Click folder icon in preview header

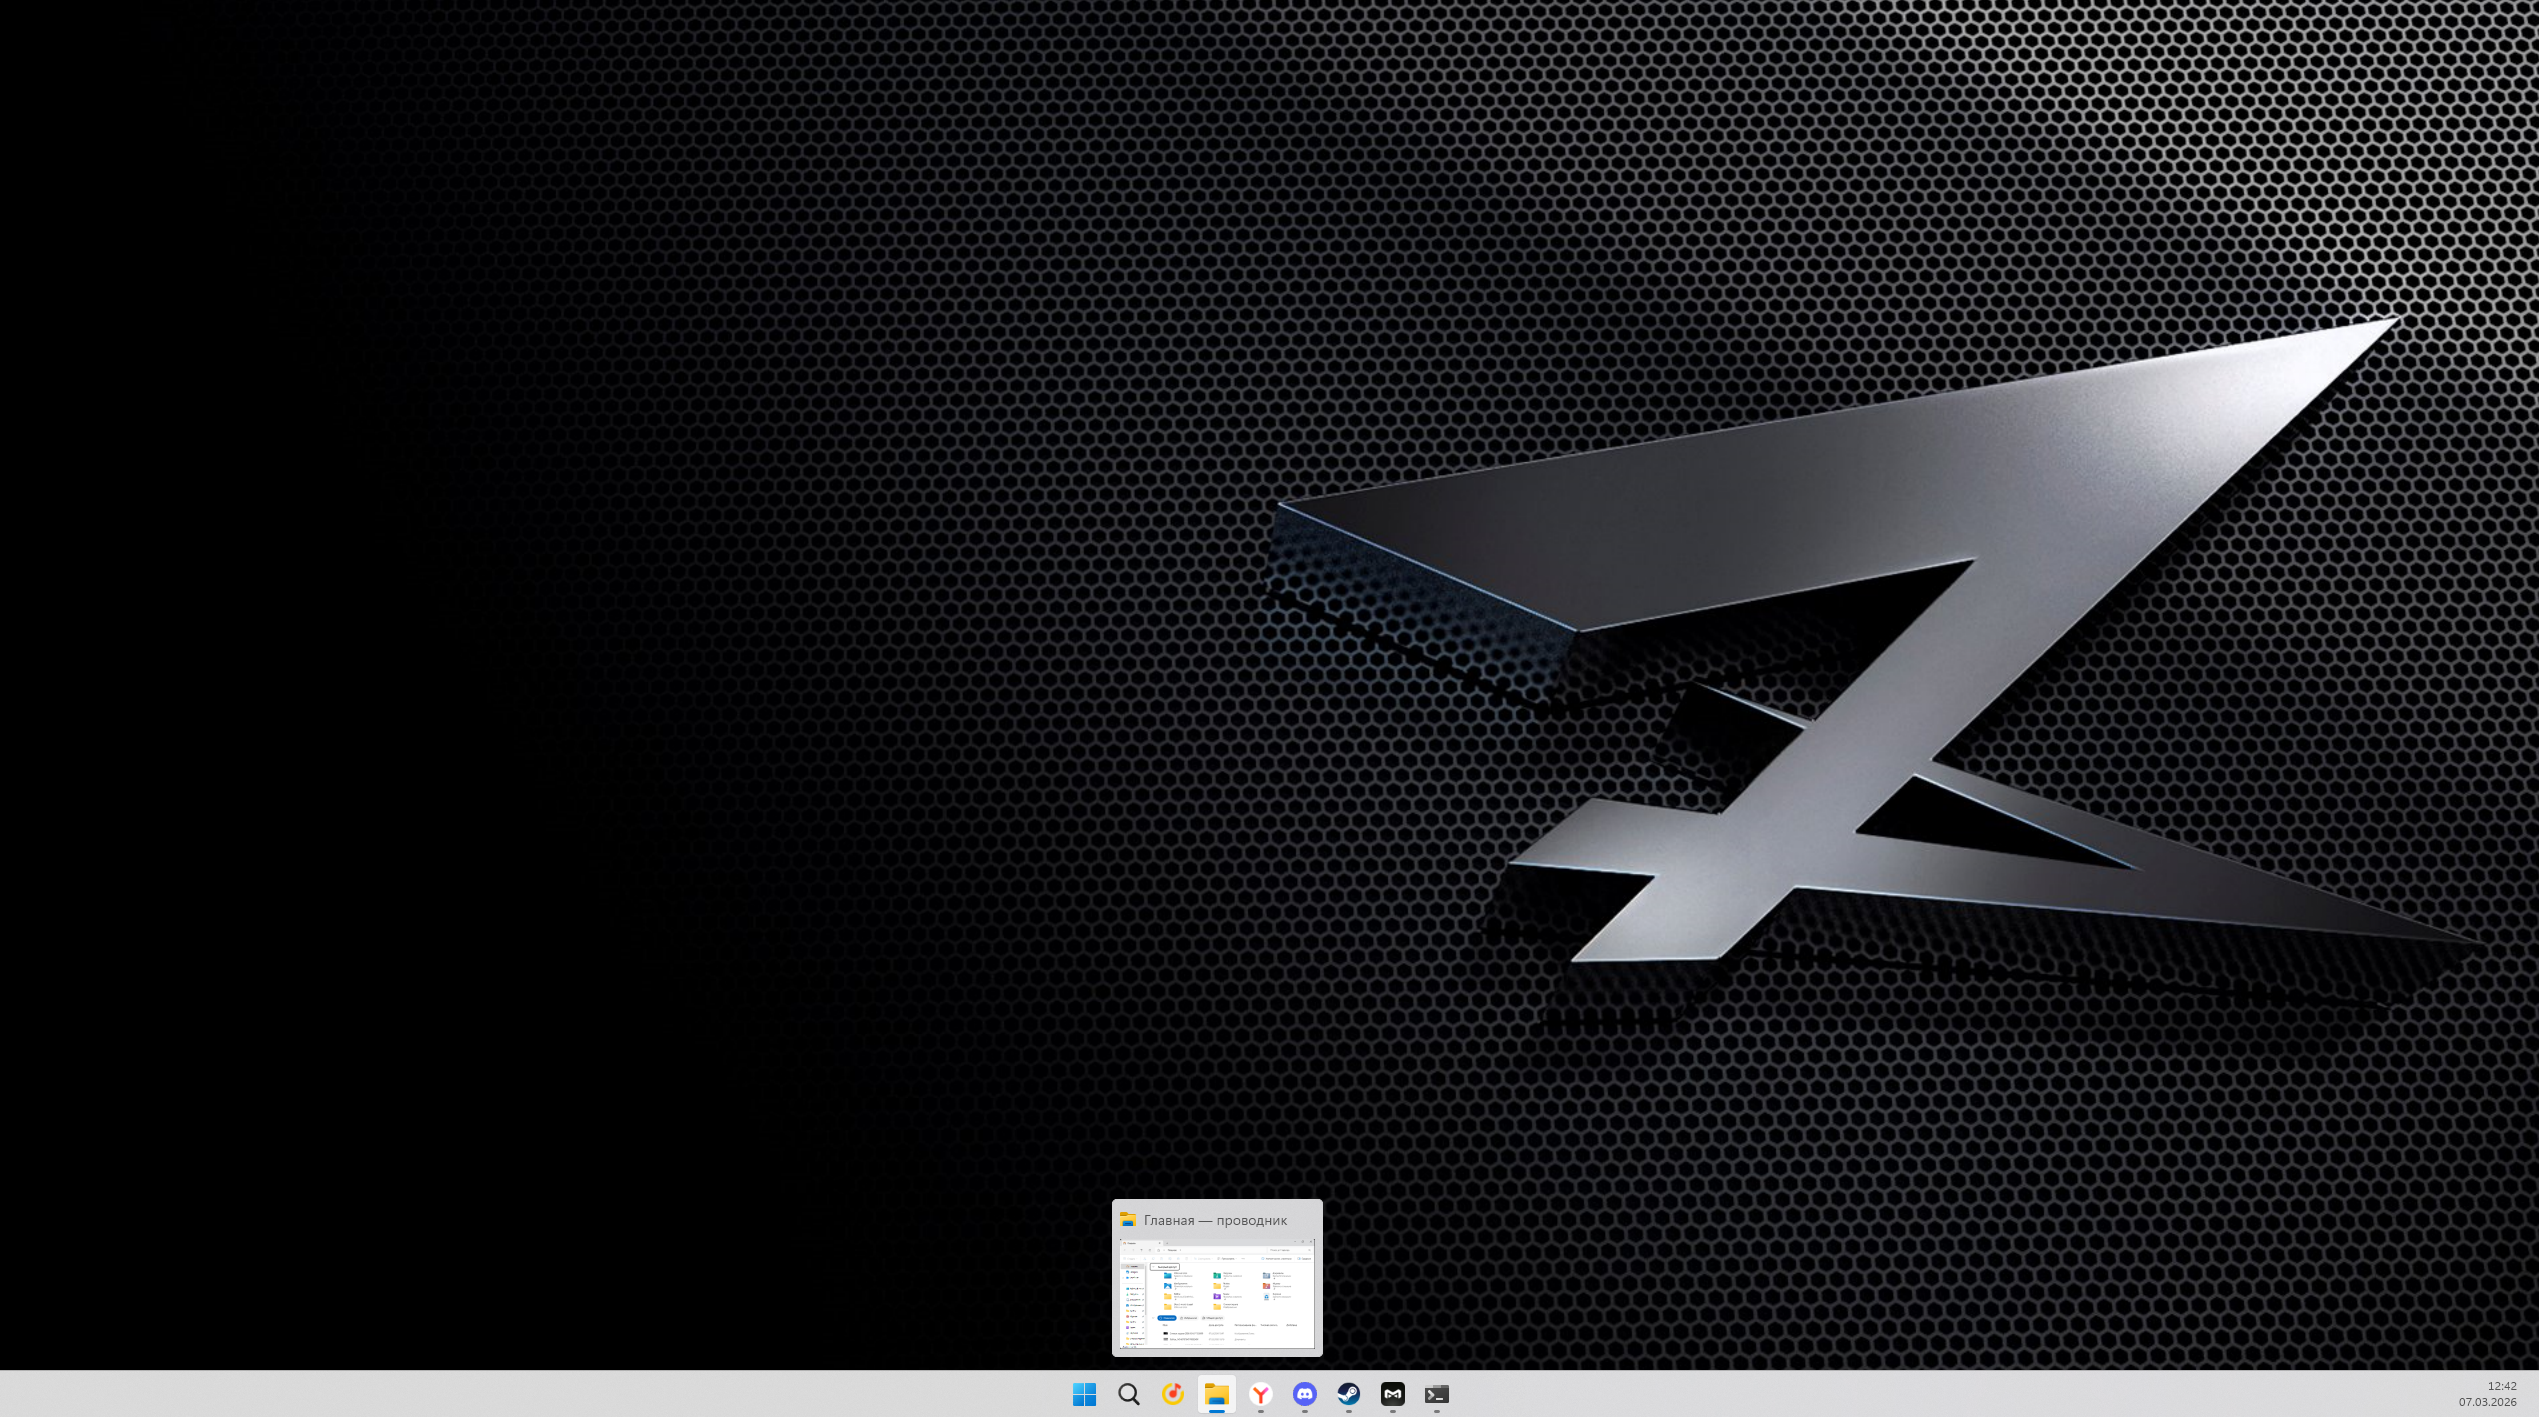click(x=1128, y=1220)
